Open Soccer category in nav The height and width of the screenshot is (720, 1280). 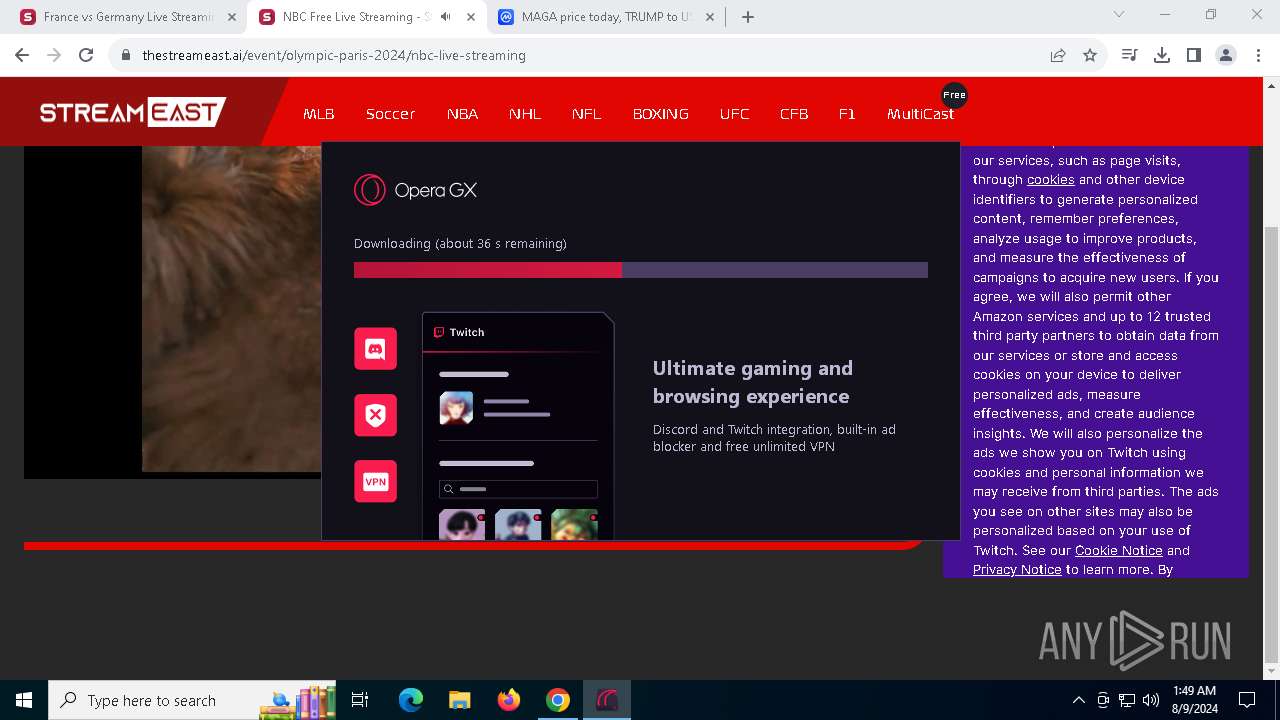390,114
